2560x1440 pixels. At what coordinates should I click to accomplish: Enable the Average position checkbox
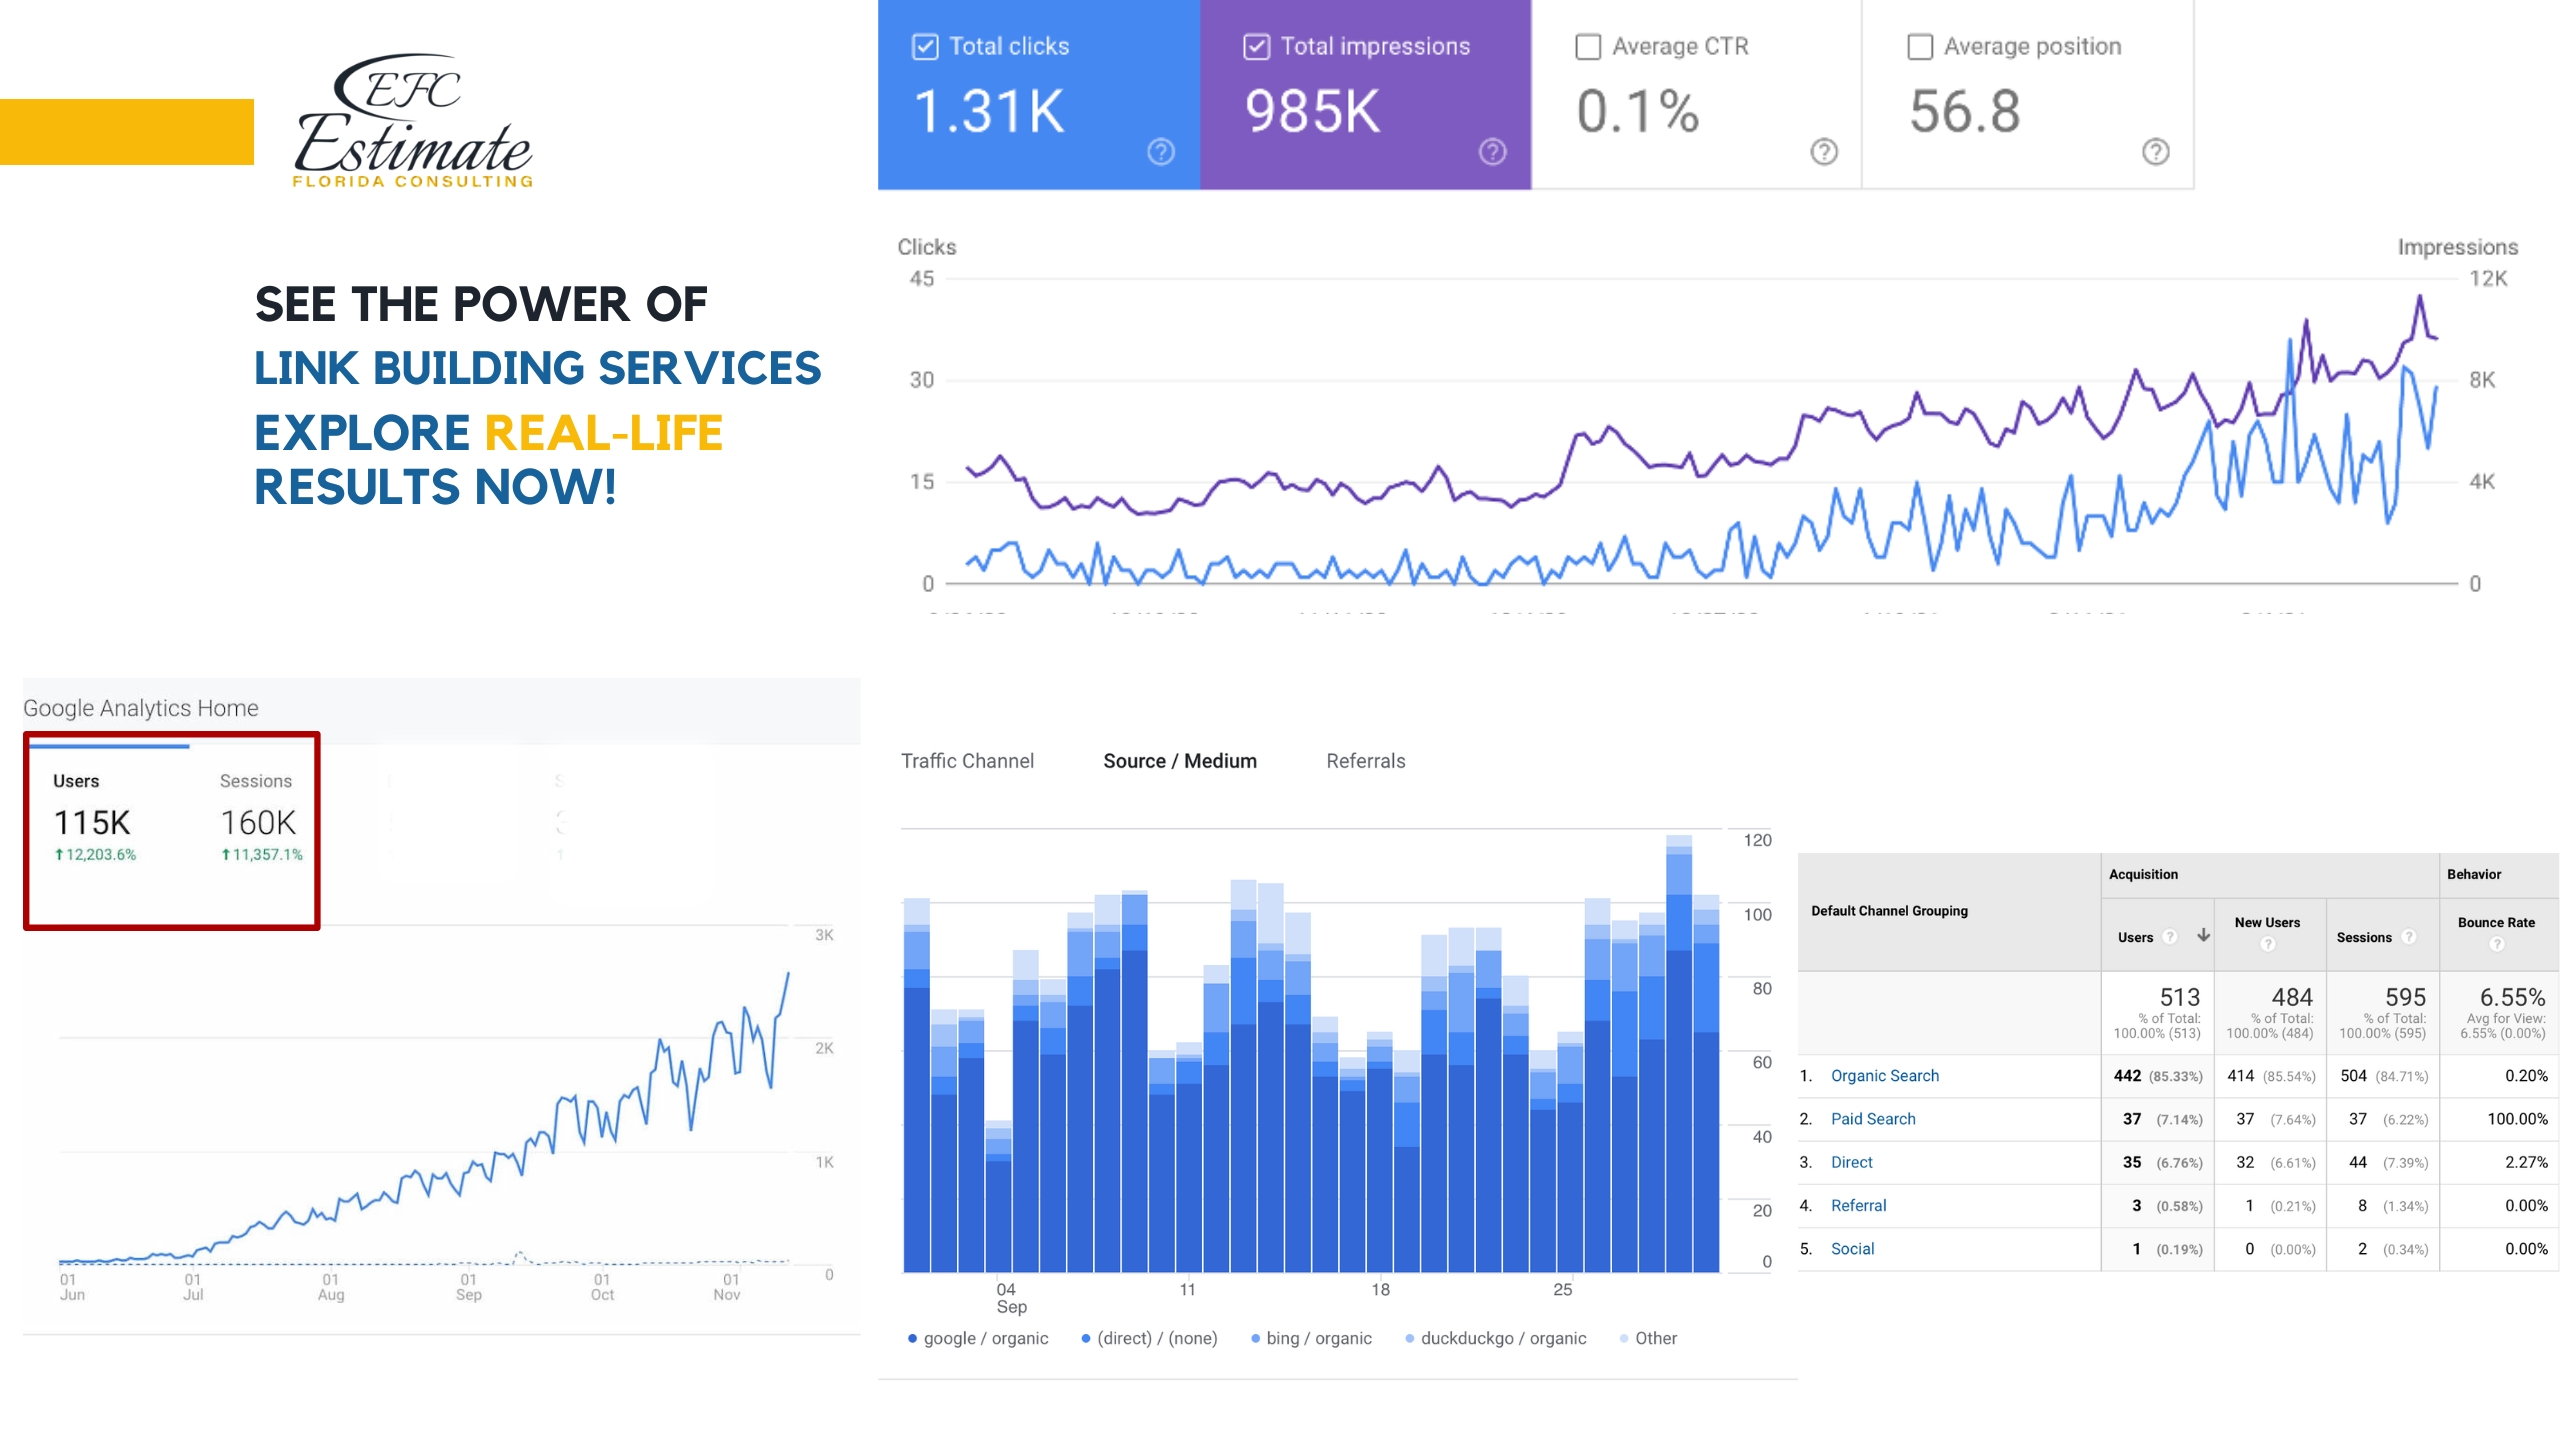coord(1919,47)
